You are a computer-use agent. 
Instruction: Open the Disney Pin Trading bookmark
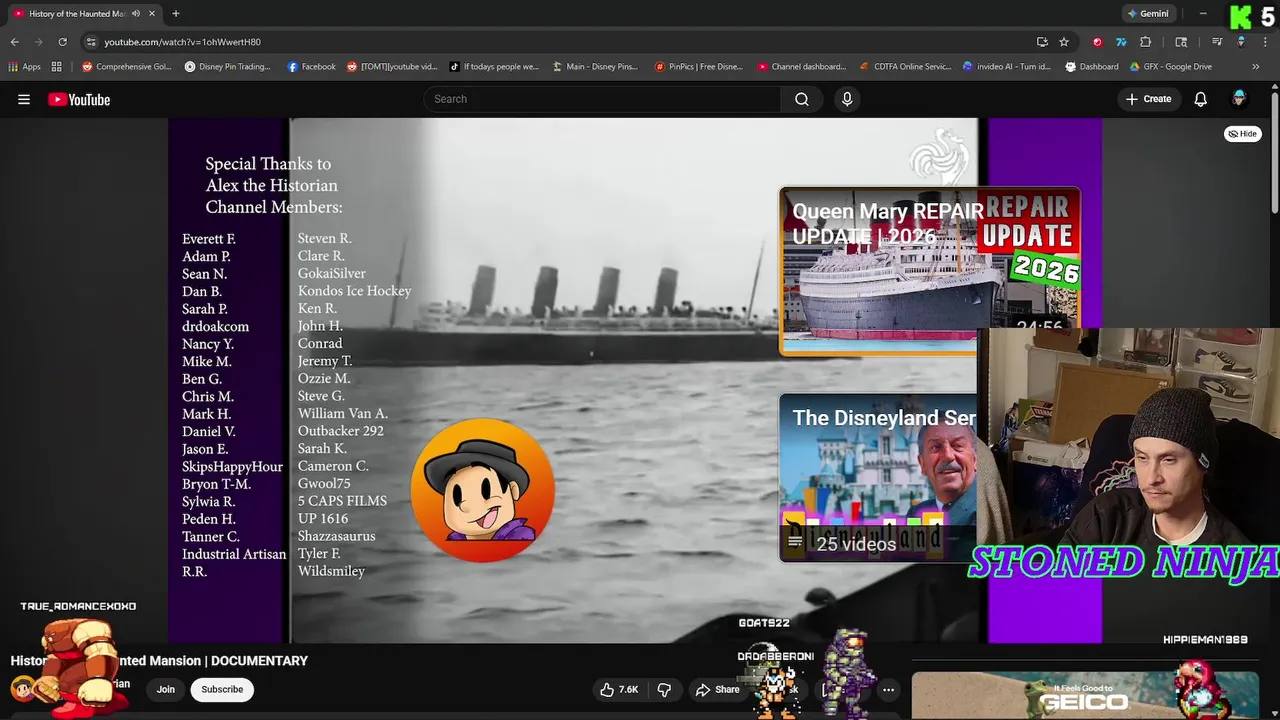coord(228,67)
